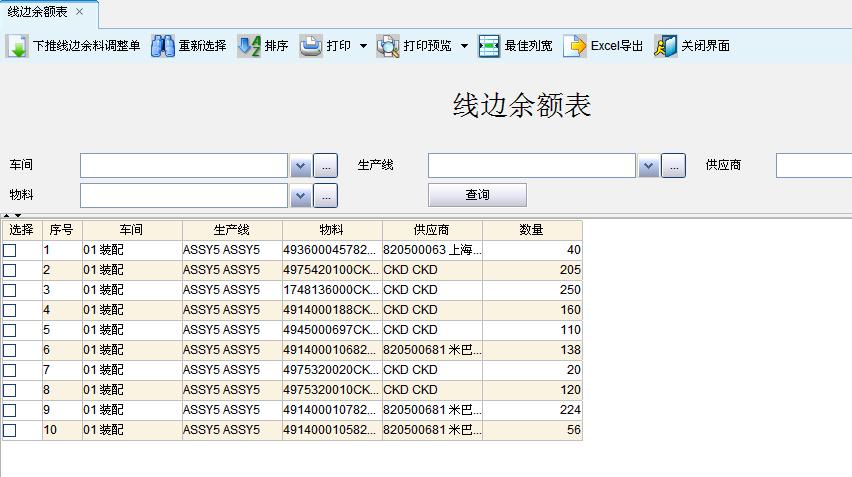Open the 生产线 browse ellipsis button
The image size is (852, 477).
(x=674, y=166)
